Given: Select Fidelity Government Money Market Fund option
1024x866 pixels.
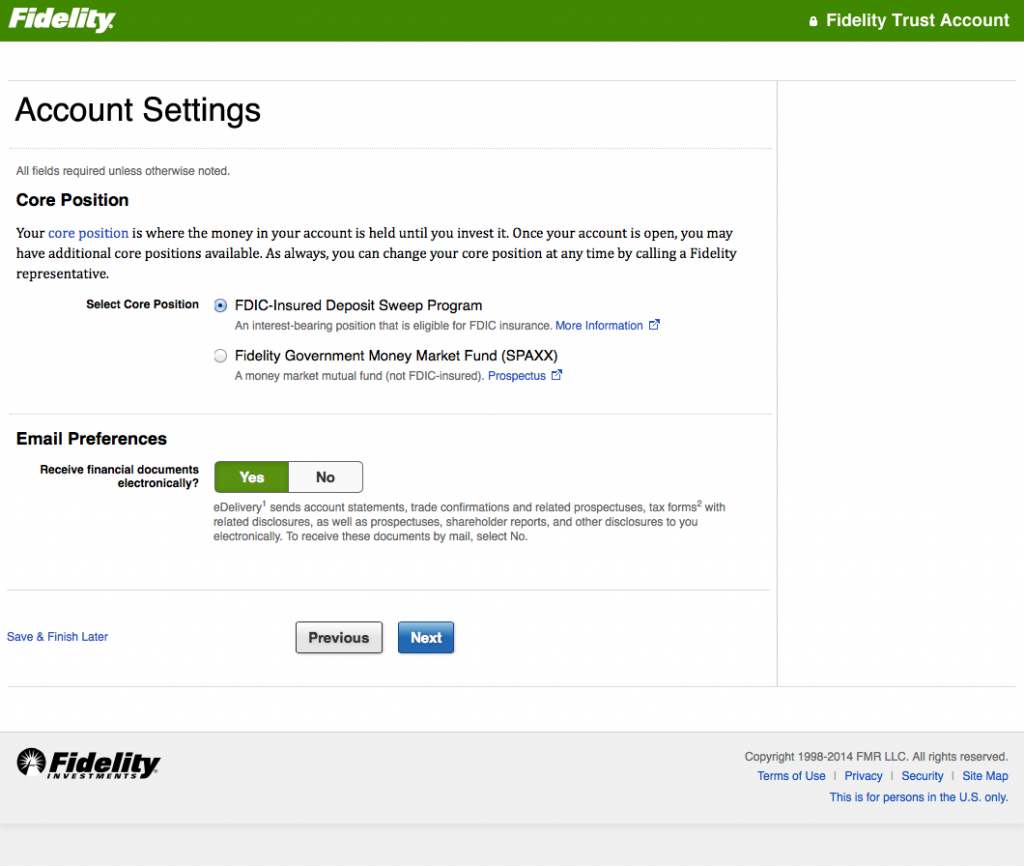Looking at the screenshot, I should [221, 356].
